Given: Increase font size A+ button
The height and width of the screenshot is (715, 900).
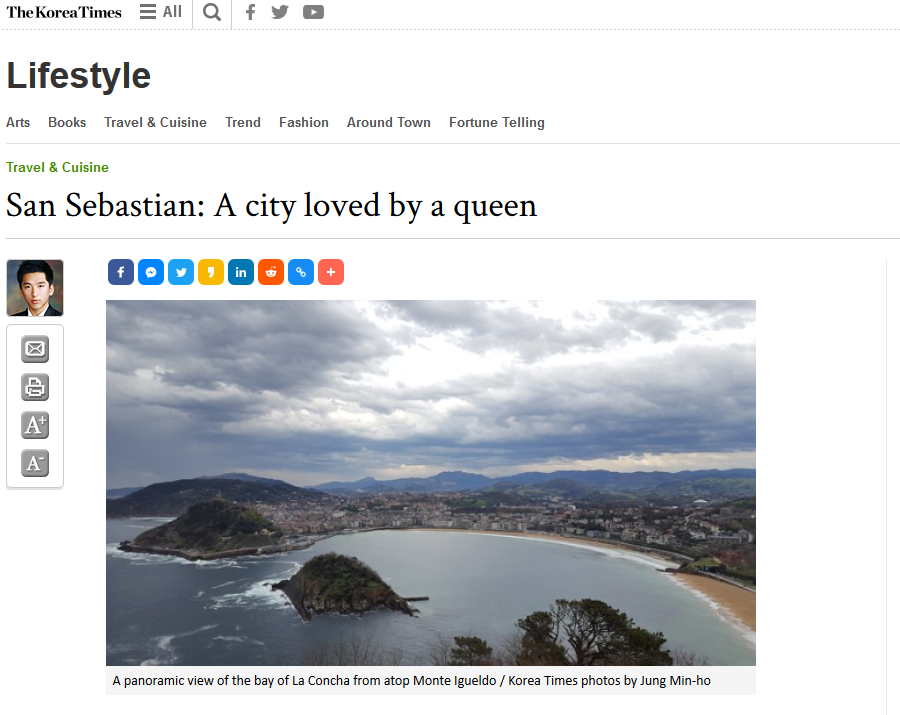Looking at the screenshot, I should (x=35, y=425).
